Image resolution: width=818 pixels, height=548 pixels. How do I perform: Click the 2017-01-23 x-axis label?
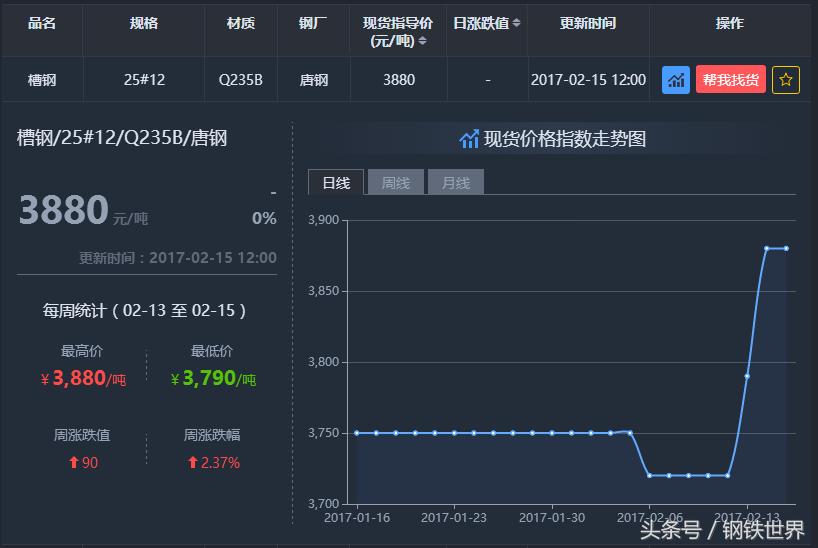(454, 518)
